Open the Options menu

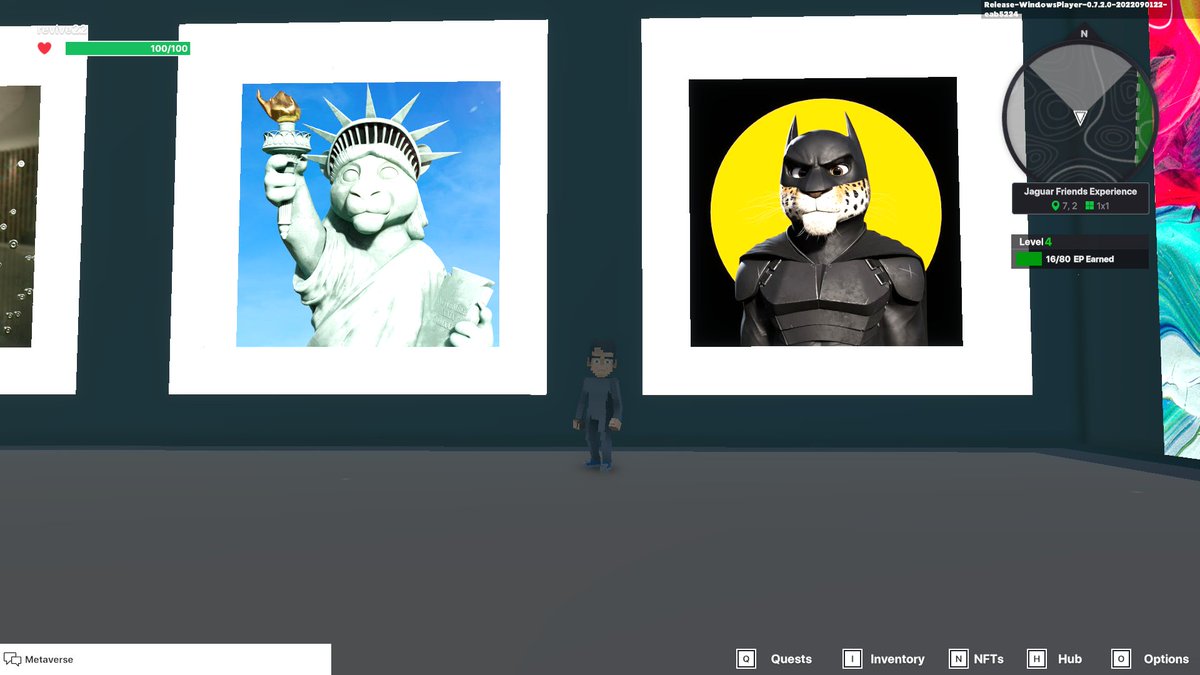[1166, 659]
